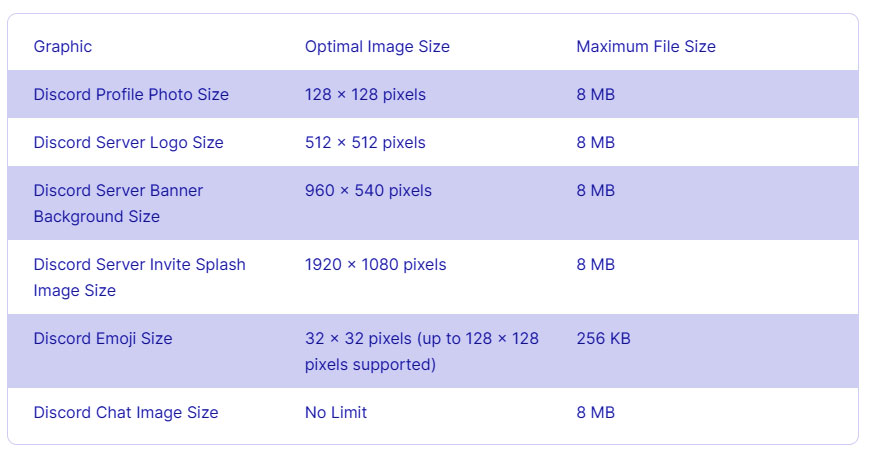Screen dimensions: 870x458
Task: Click 8 MB in Chat Image row
Action: pyautogui.click(x=595, y=412)
